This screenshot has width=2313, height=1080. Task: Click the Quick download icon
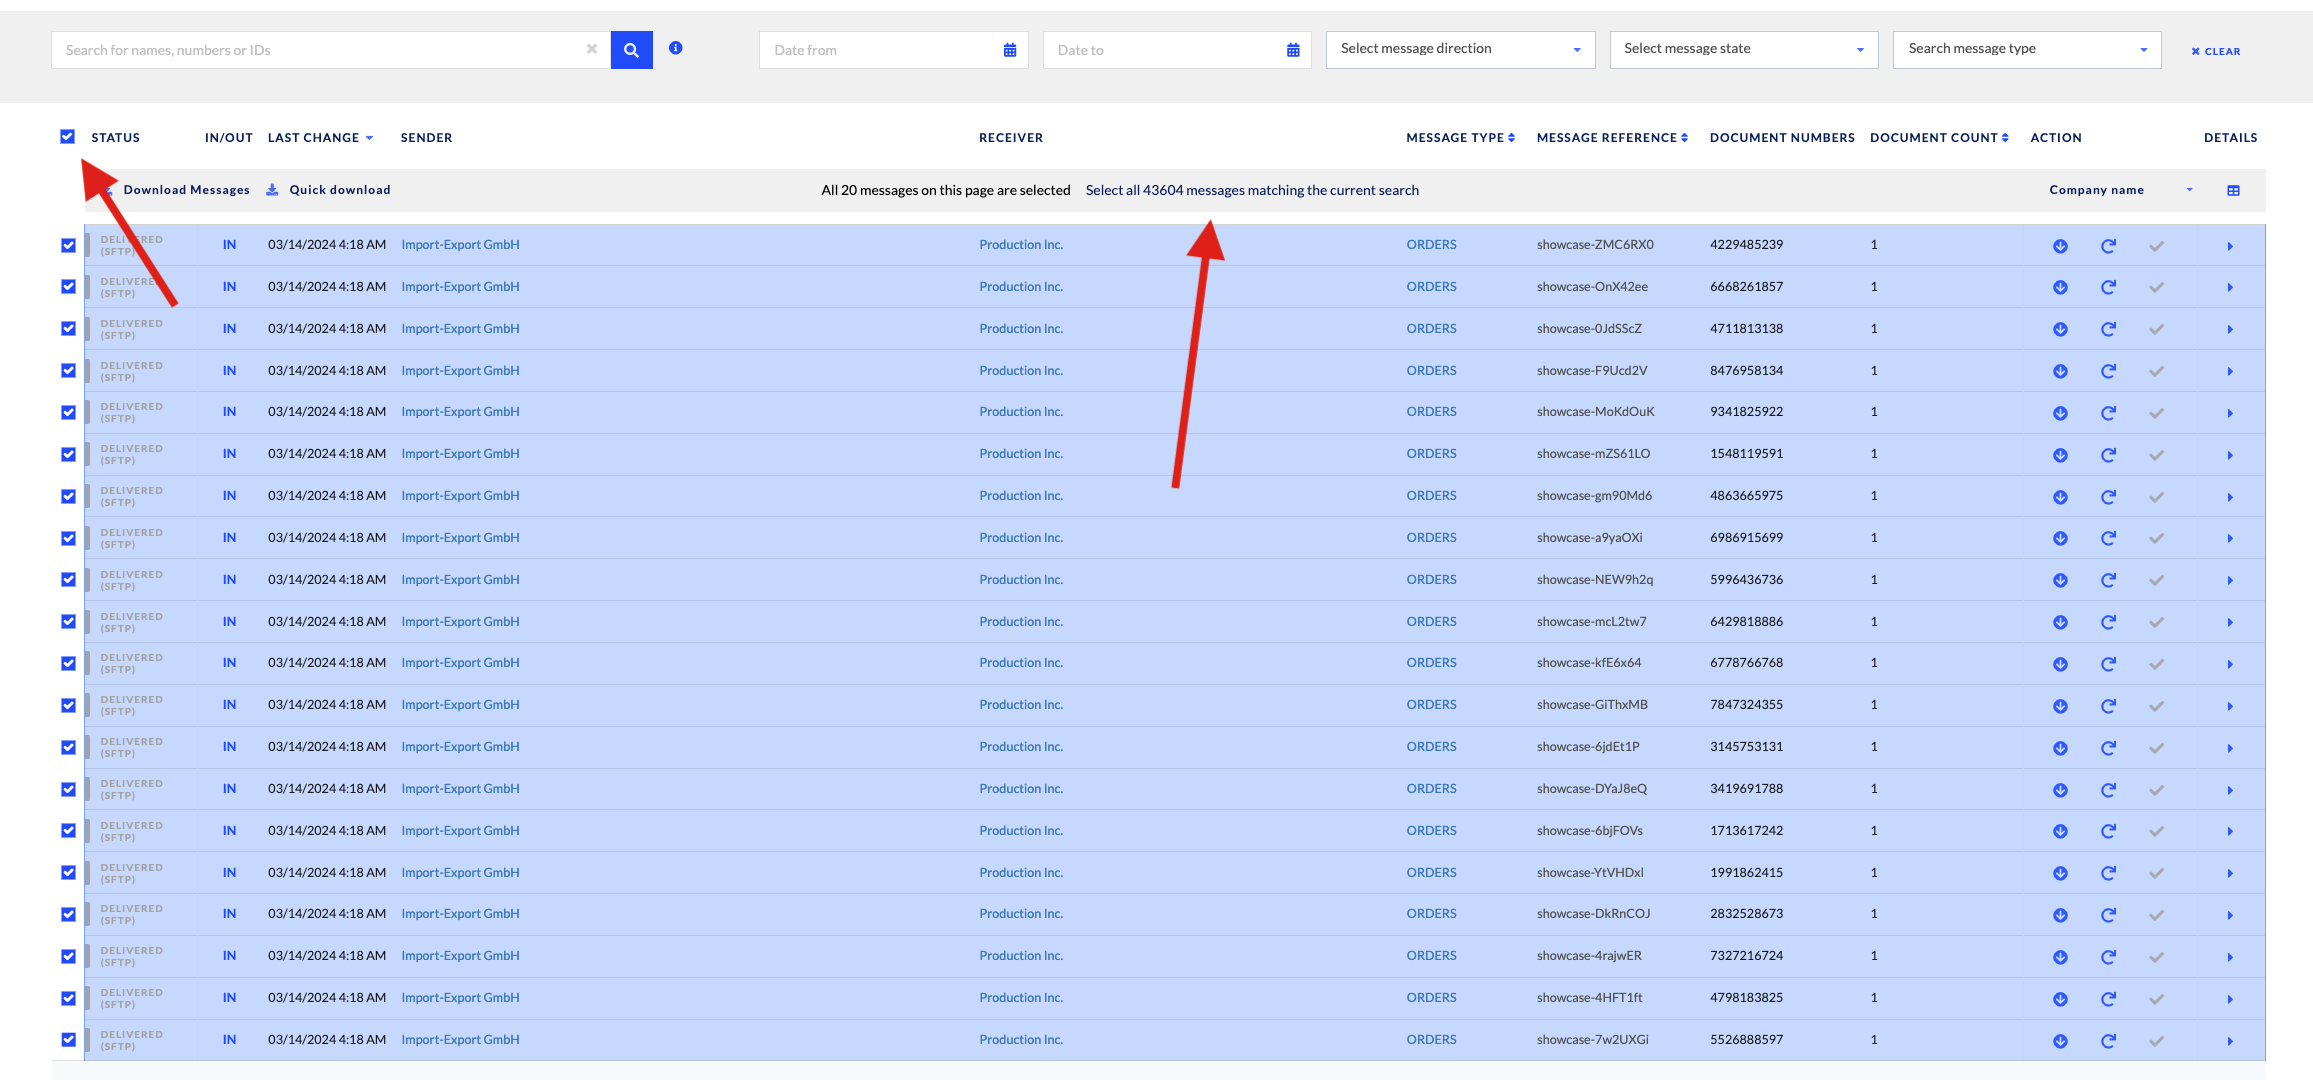pos(272,190)
